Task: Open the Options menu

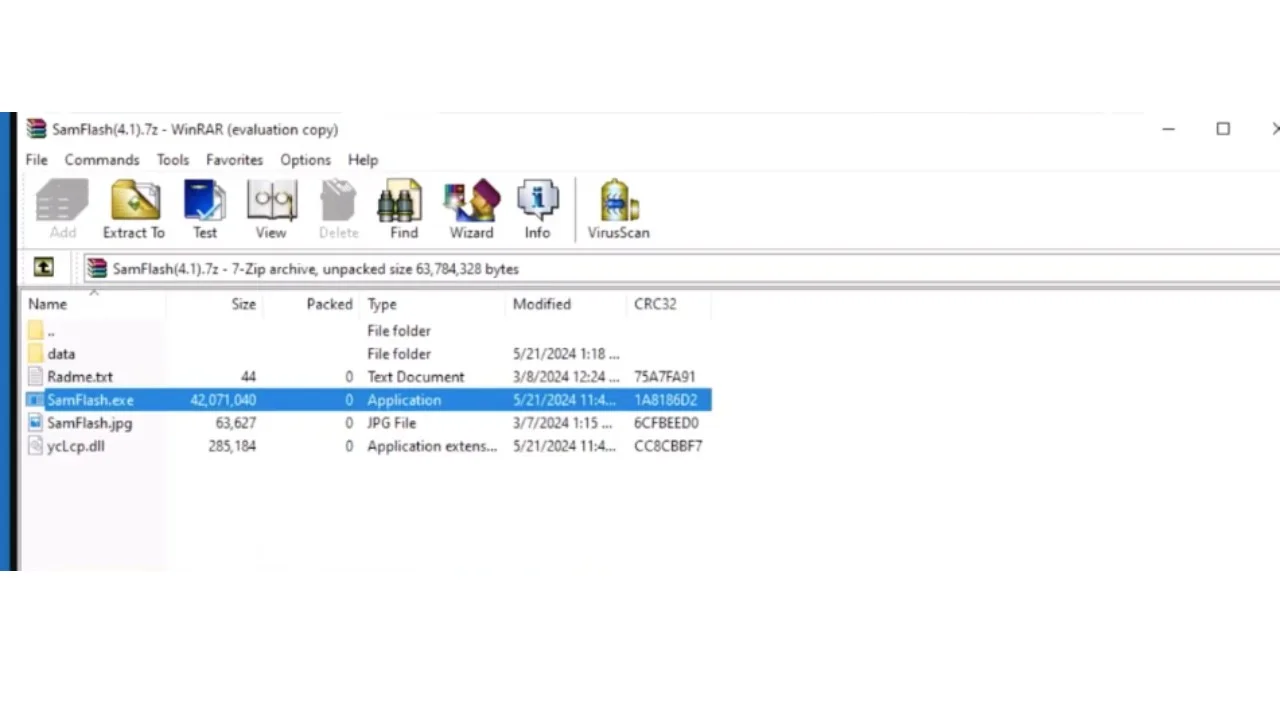Action: pyautogui.click(x=305, y=160)
